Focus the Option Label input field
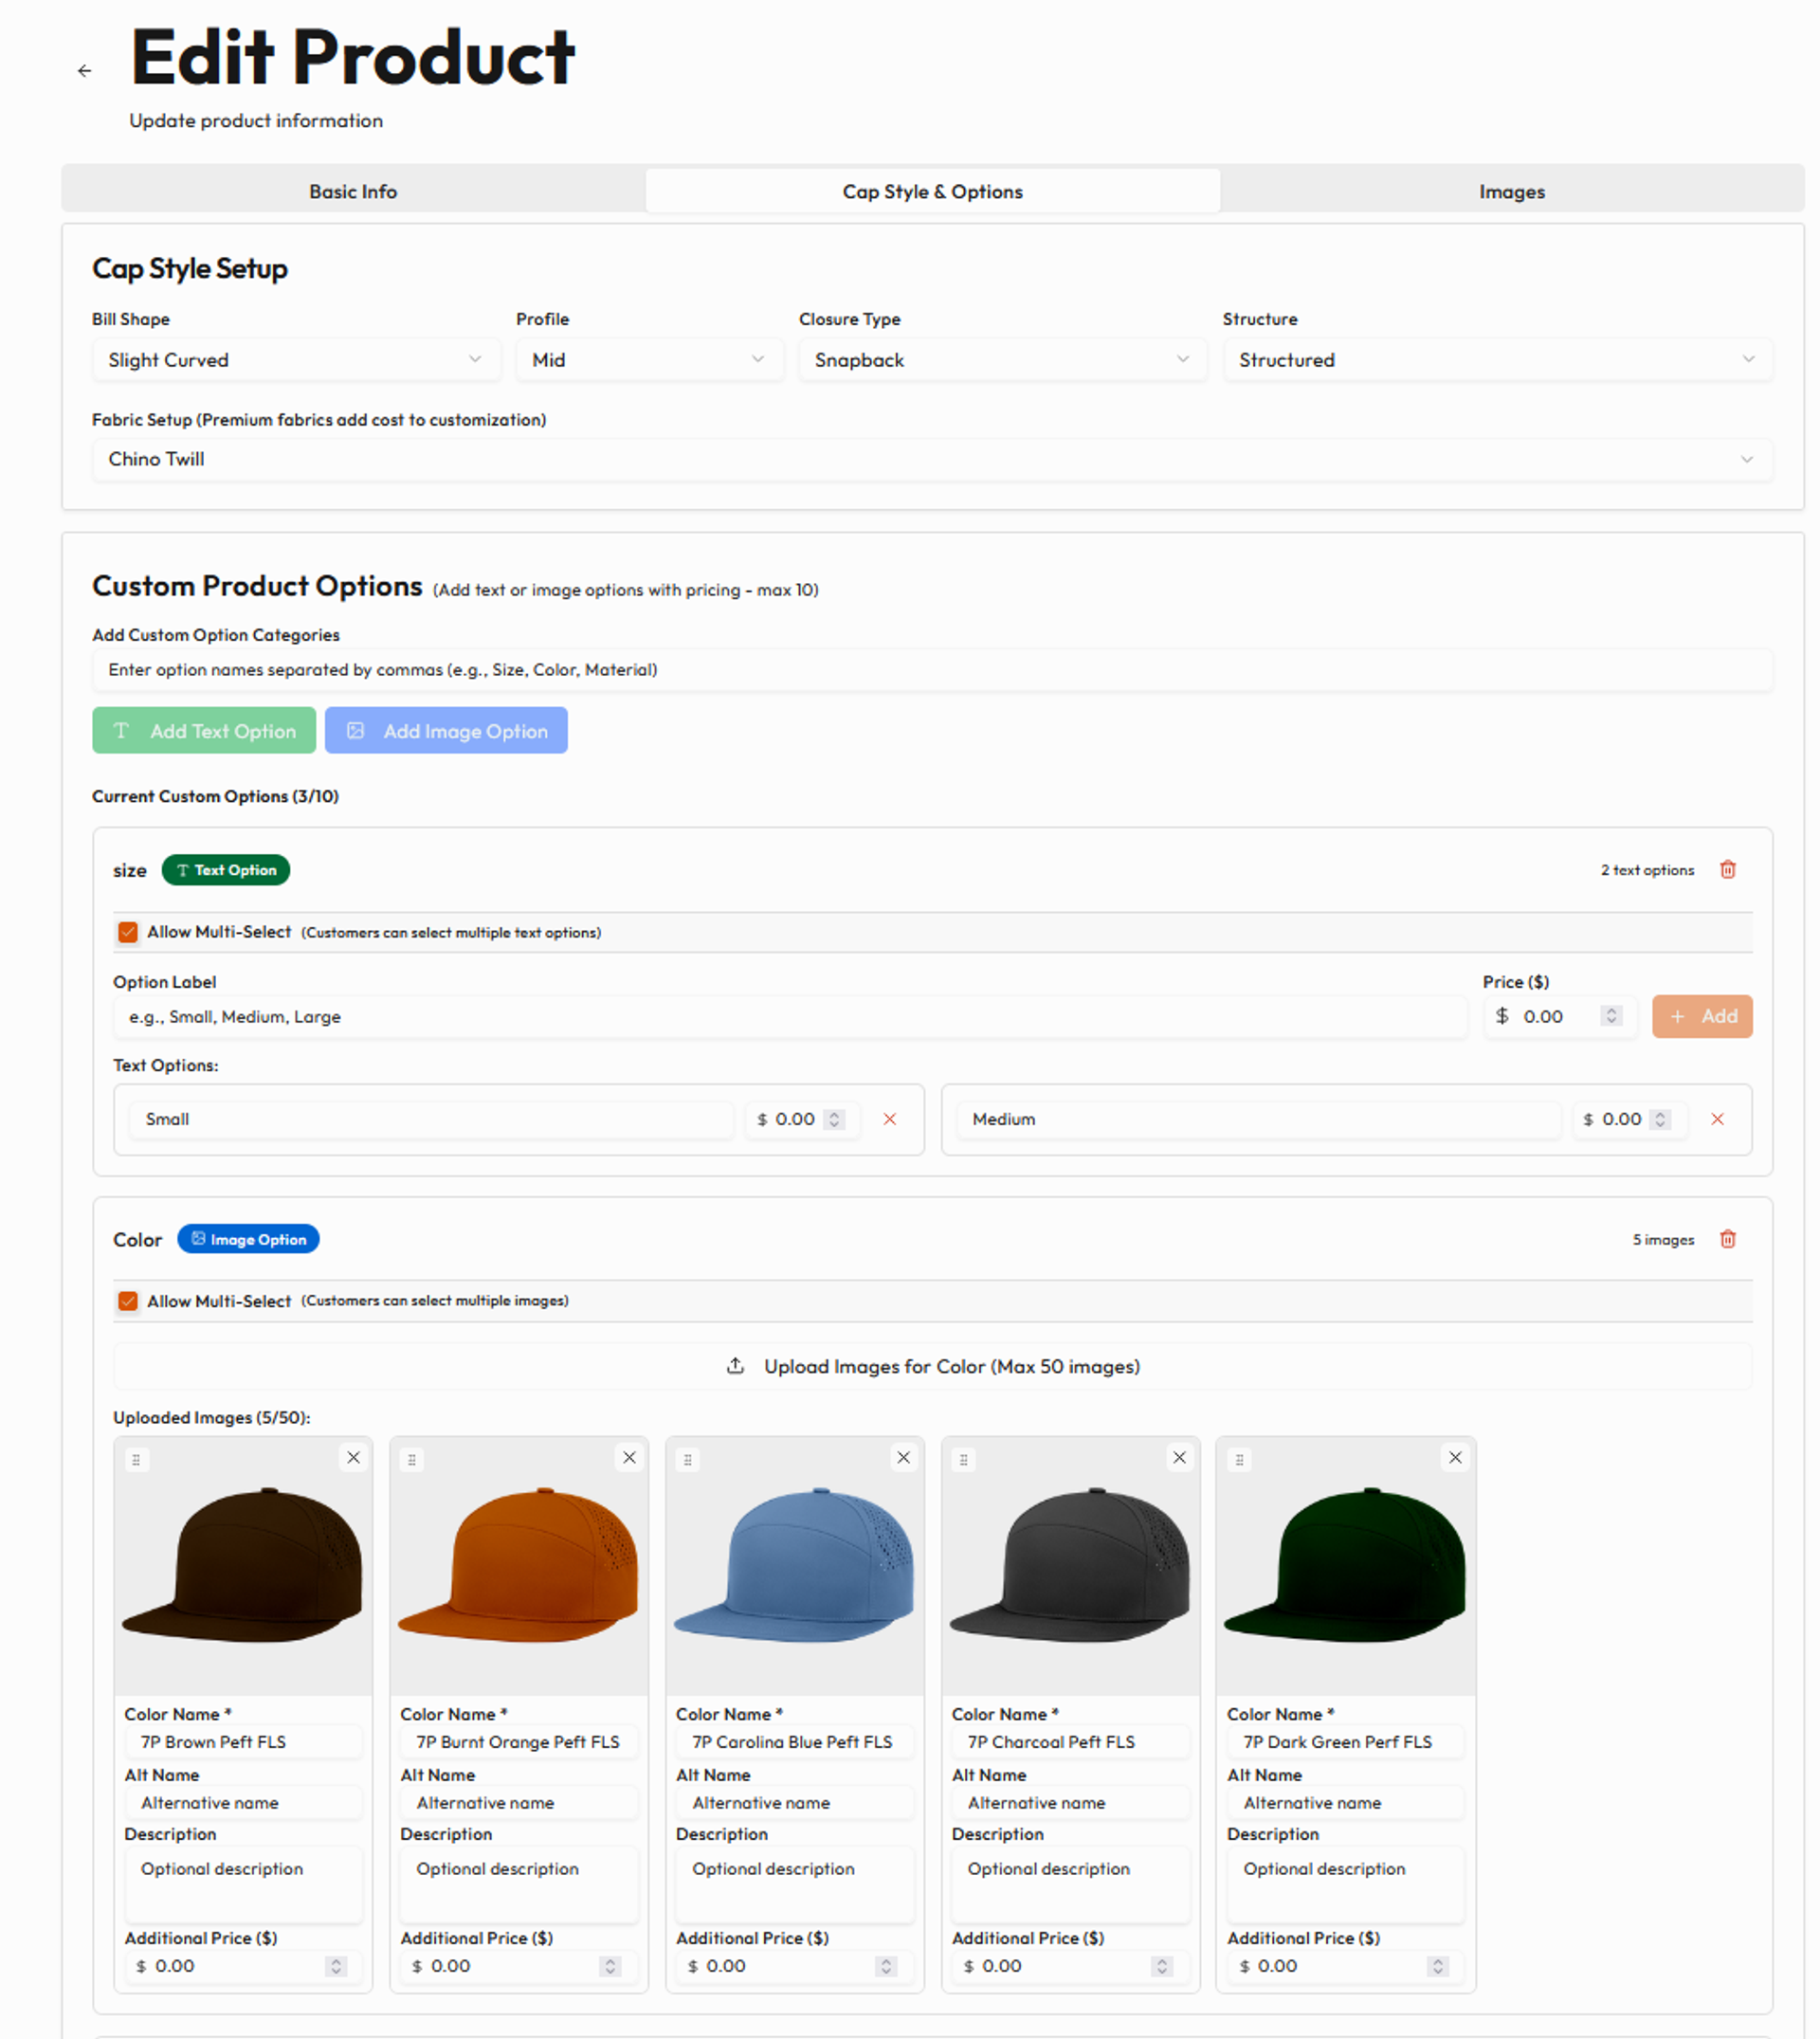The height and width of the screenshot is (2039, 1820). click(x=790, y=1016)
